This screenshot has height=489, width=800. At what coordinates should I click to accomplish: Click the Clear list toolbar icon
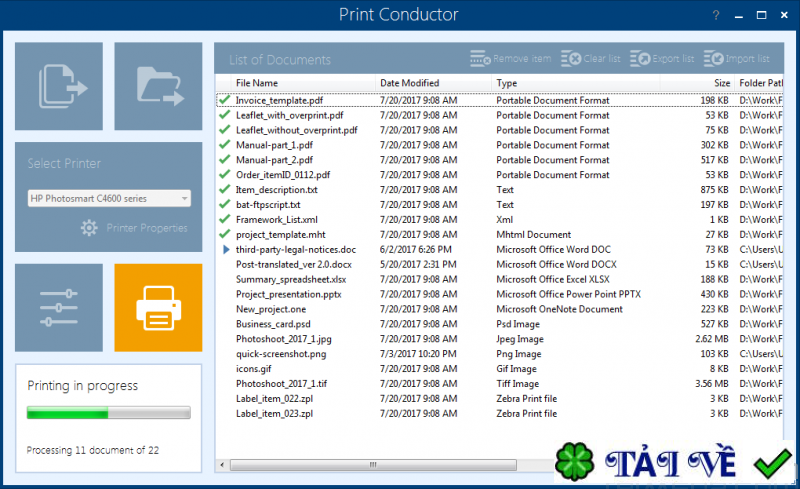[x=571, y=59]
